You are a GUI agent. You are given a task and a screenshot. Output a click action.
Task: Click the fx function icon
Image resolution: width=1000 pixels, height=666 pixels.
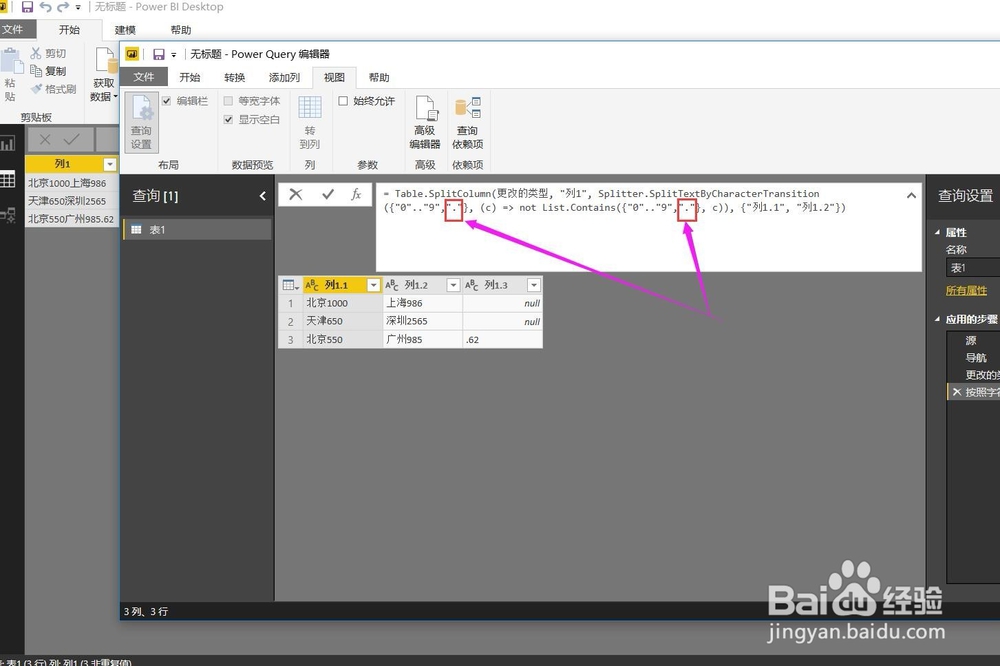pyautogui.click(x=357, y=194)
